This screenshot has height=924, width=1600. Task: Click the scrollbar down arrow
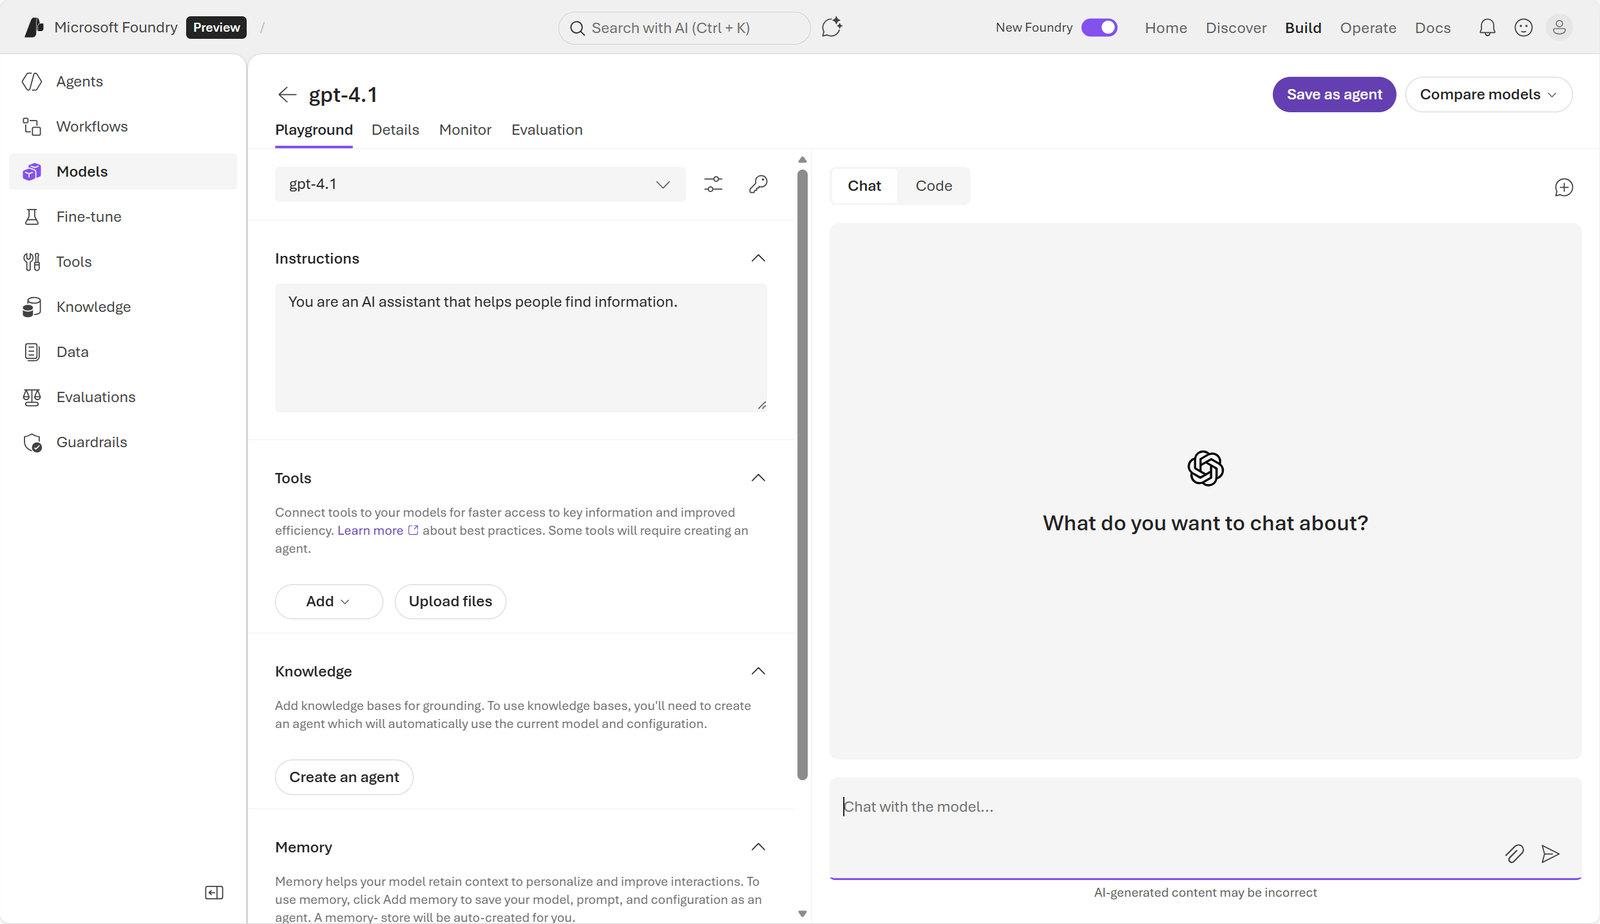pos(802,913)
